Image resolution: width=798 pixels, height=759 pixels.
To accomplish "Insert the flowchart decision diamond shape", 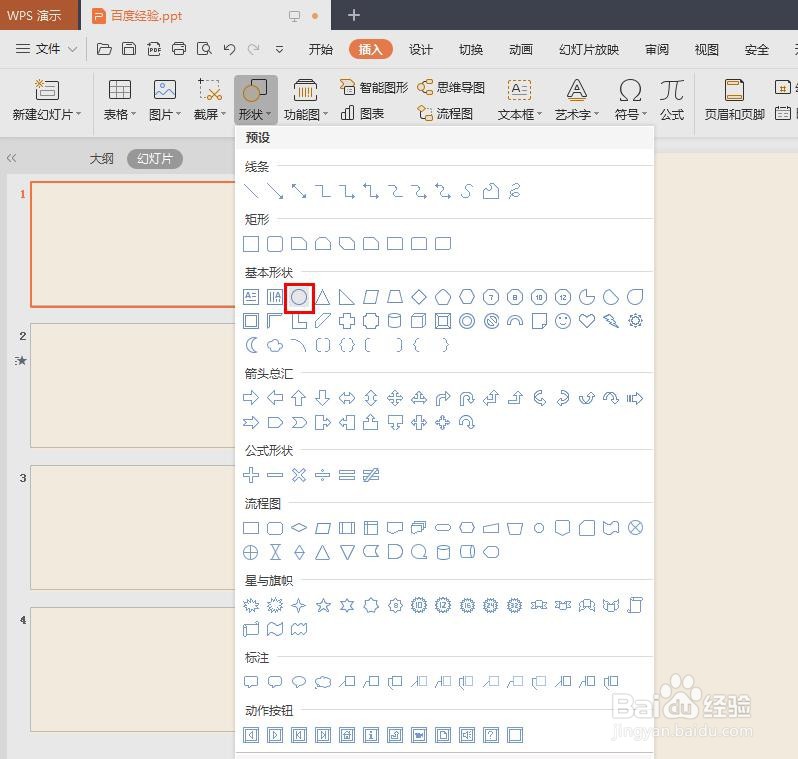I will [x=299, y=528].
